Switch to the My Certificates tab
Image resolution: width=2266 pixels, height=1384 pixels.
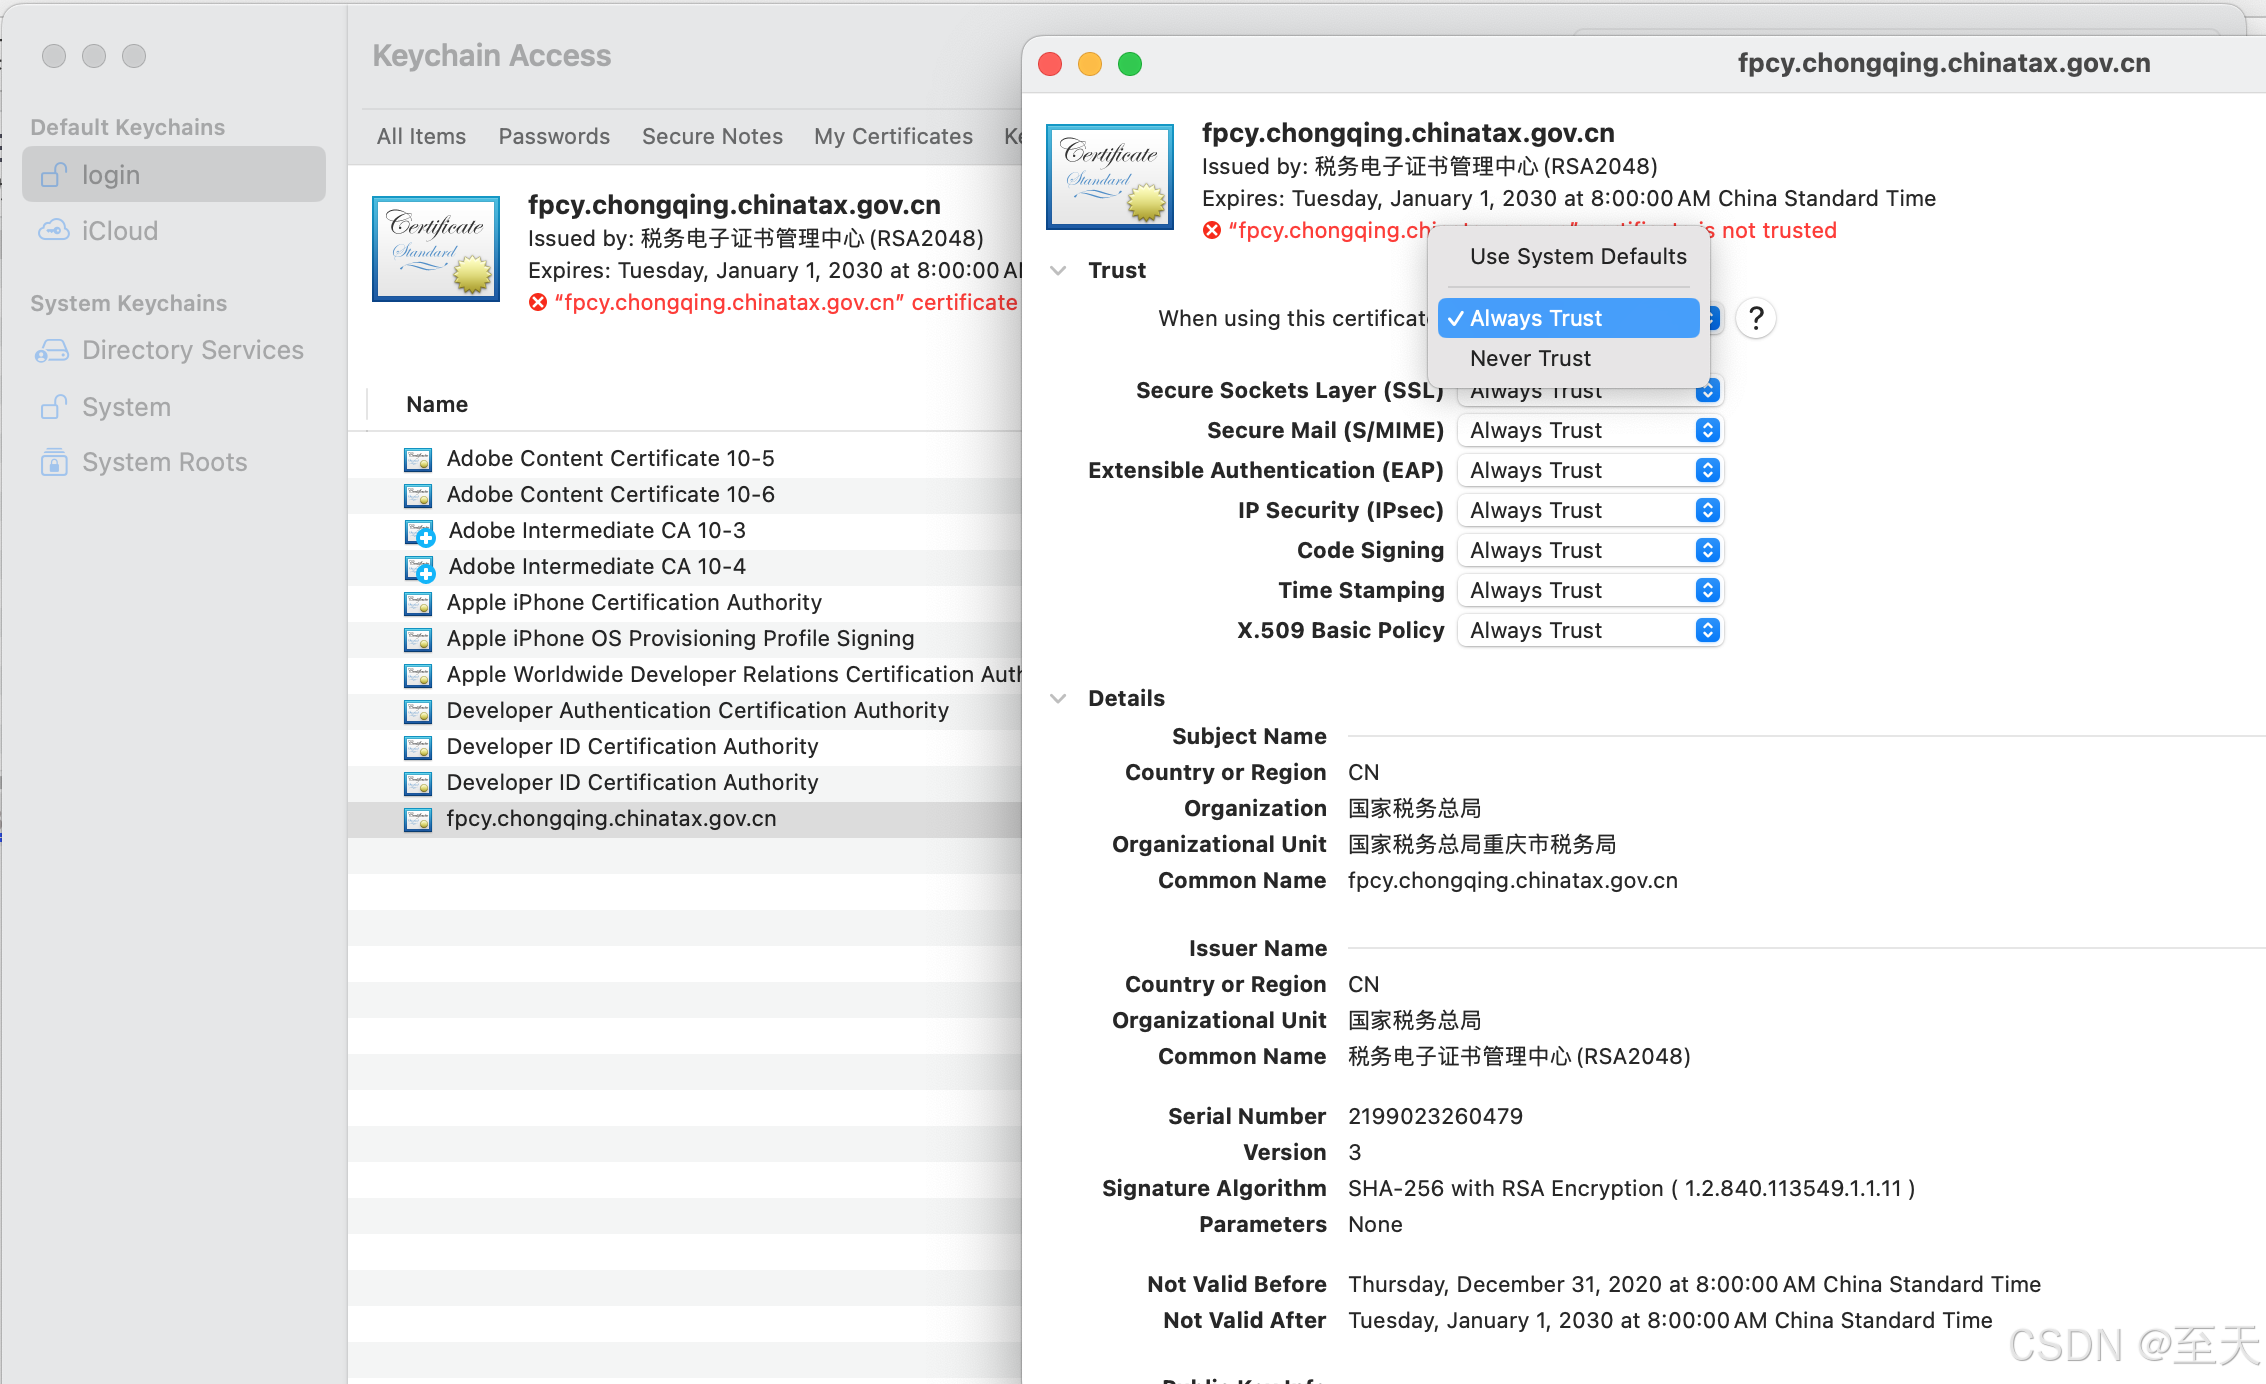(x=893, y=137)
